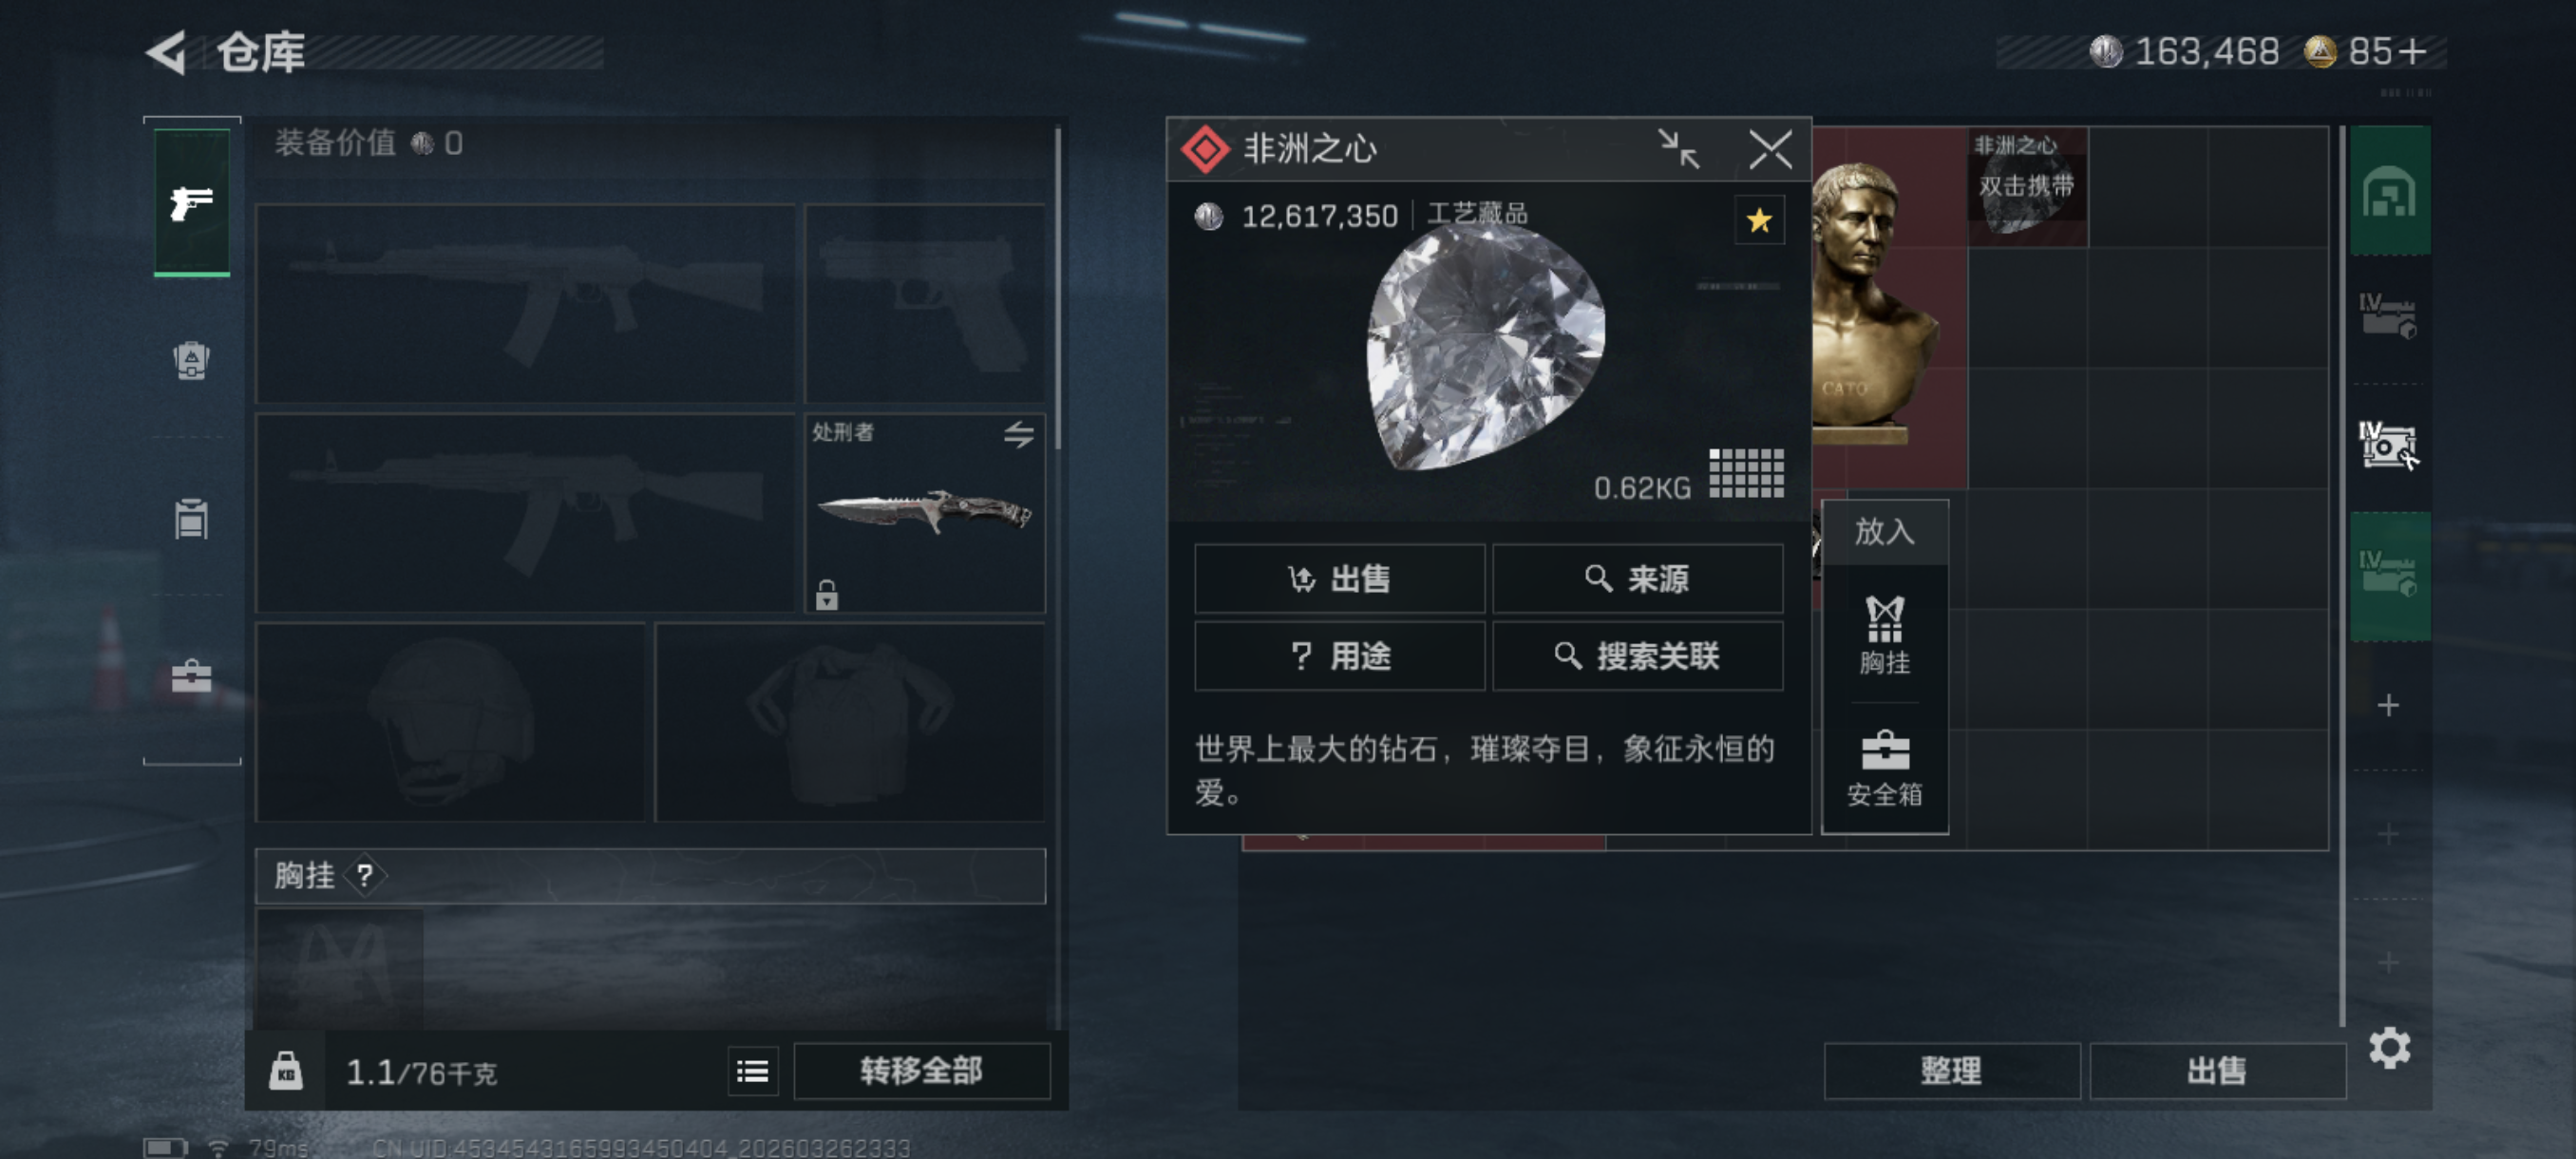Image resolution: width=2576 pixels, height=1159 pixels.
Task: Swap the 处刑者 knife with switch arrows
Action: tap(1018, 434)
